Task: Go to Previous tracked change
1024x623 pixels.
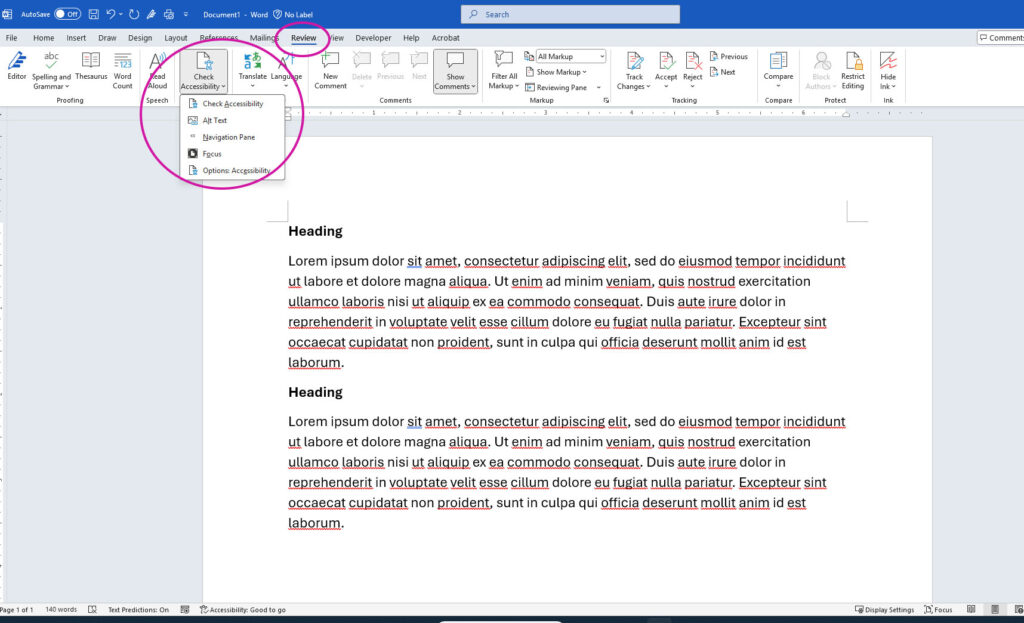Action: tap(728, 57)
